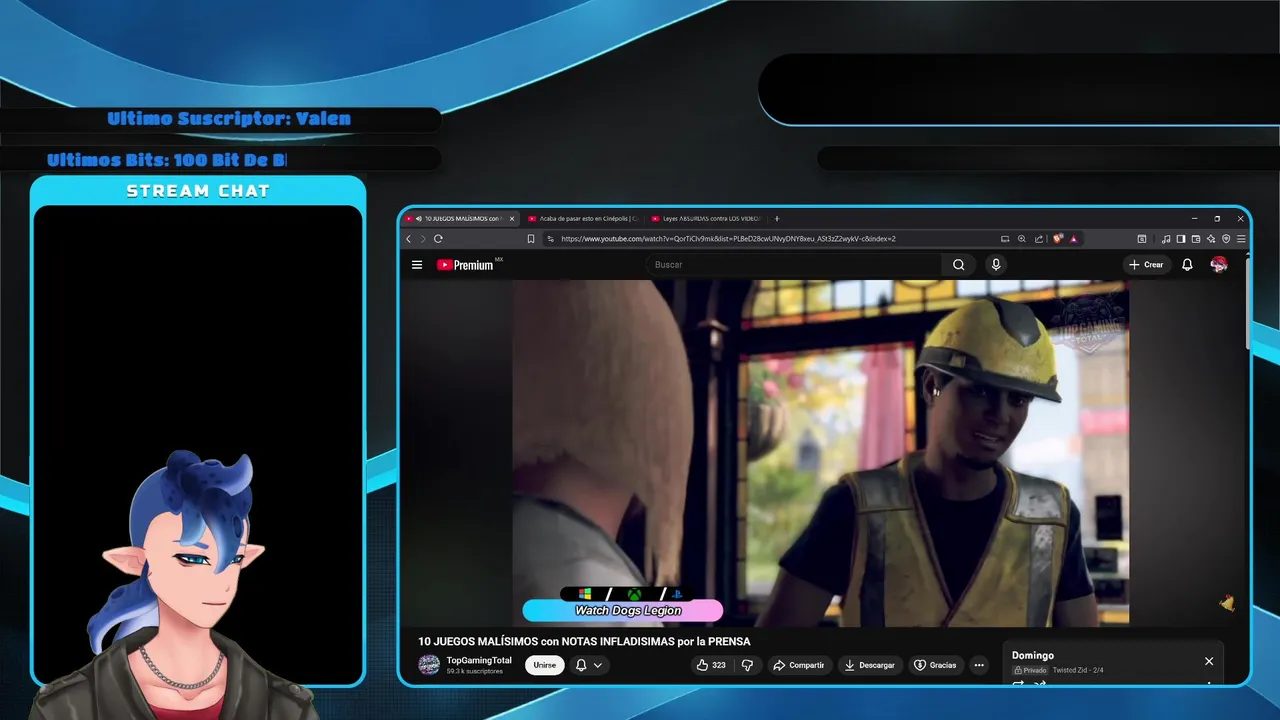The height and width of the screenshot is (720, 1280).
Task: Click the YouTube Premium logo
Action: pyautogui.click(x=465, y=265)
